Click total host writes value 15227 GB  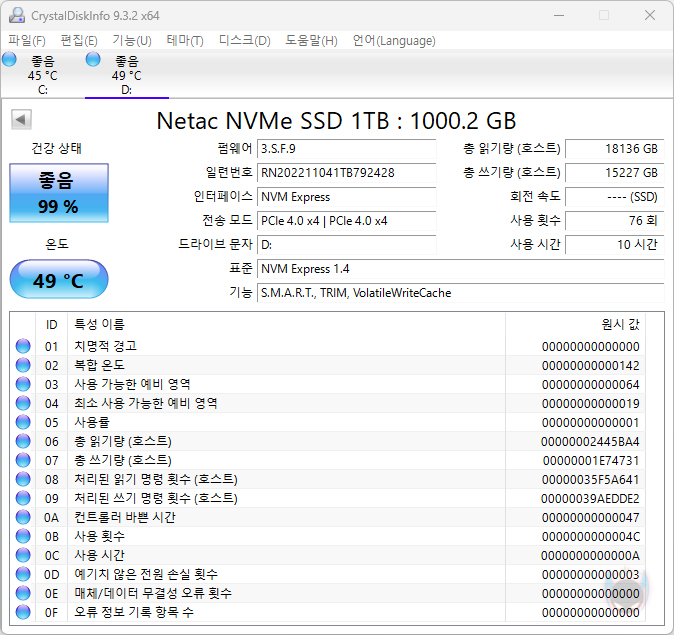click(x=615, y=173)
